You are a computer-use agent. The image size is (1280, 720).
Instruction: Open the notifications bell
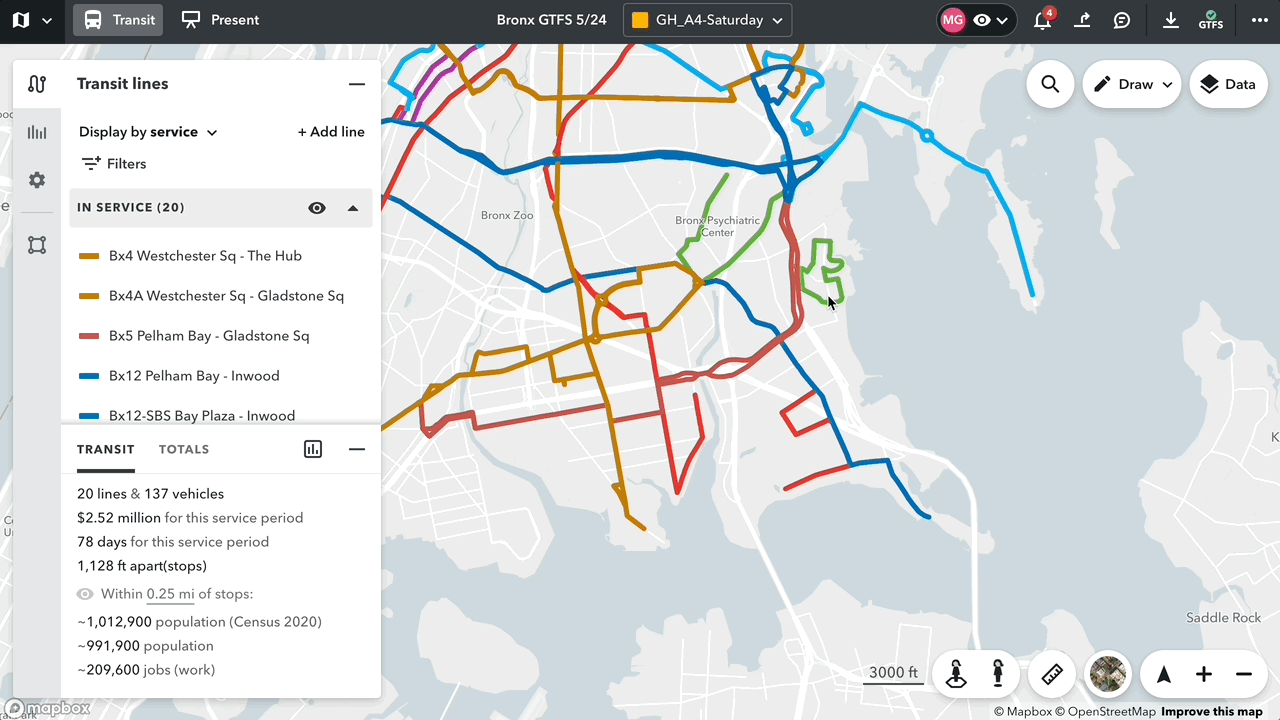click(1042, 20)
